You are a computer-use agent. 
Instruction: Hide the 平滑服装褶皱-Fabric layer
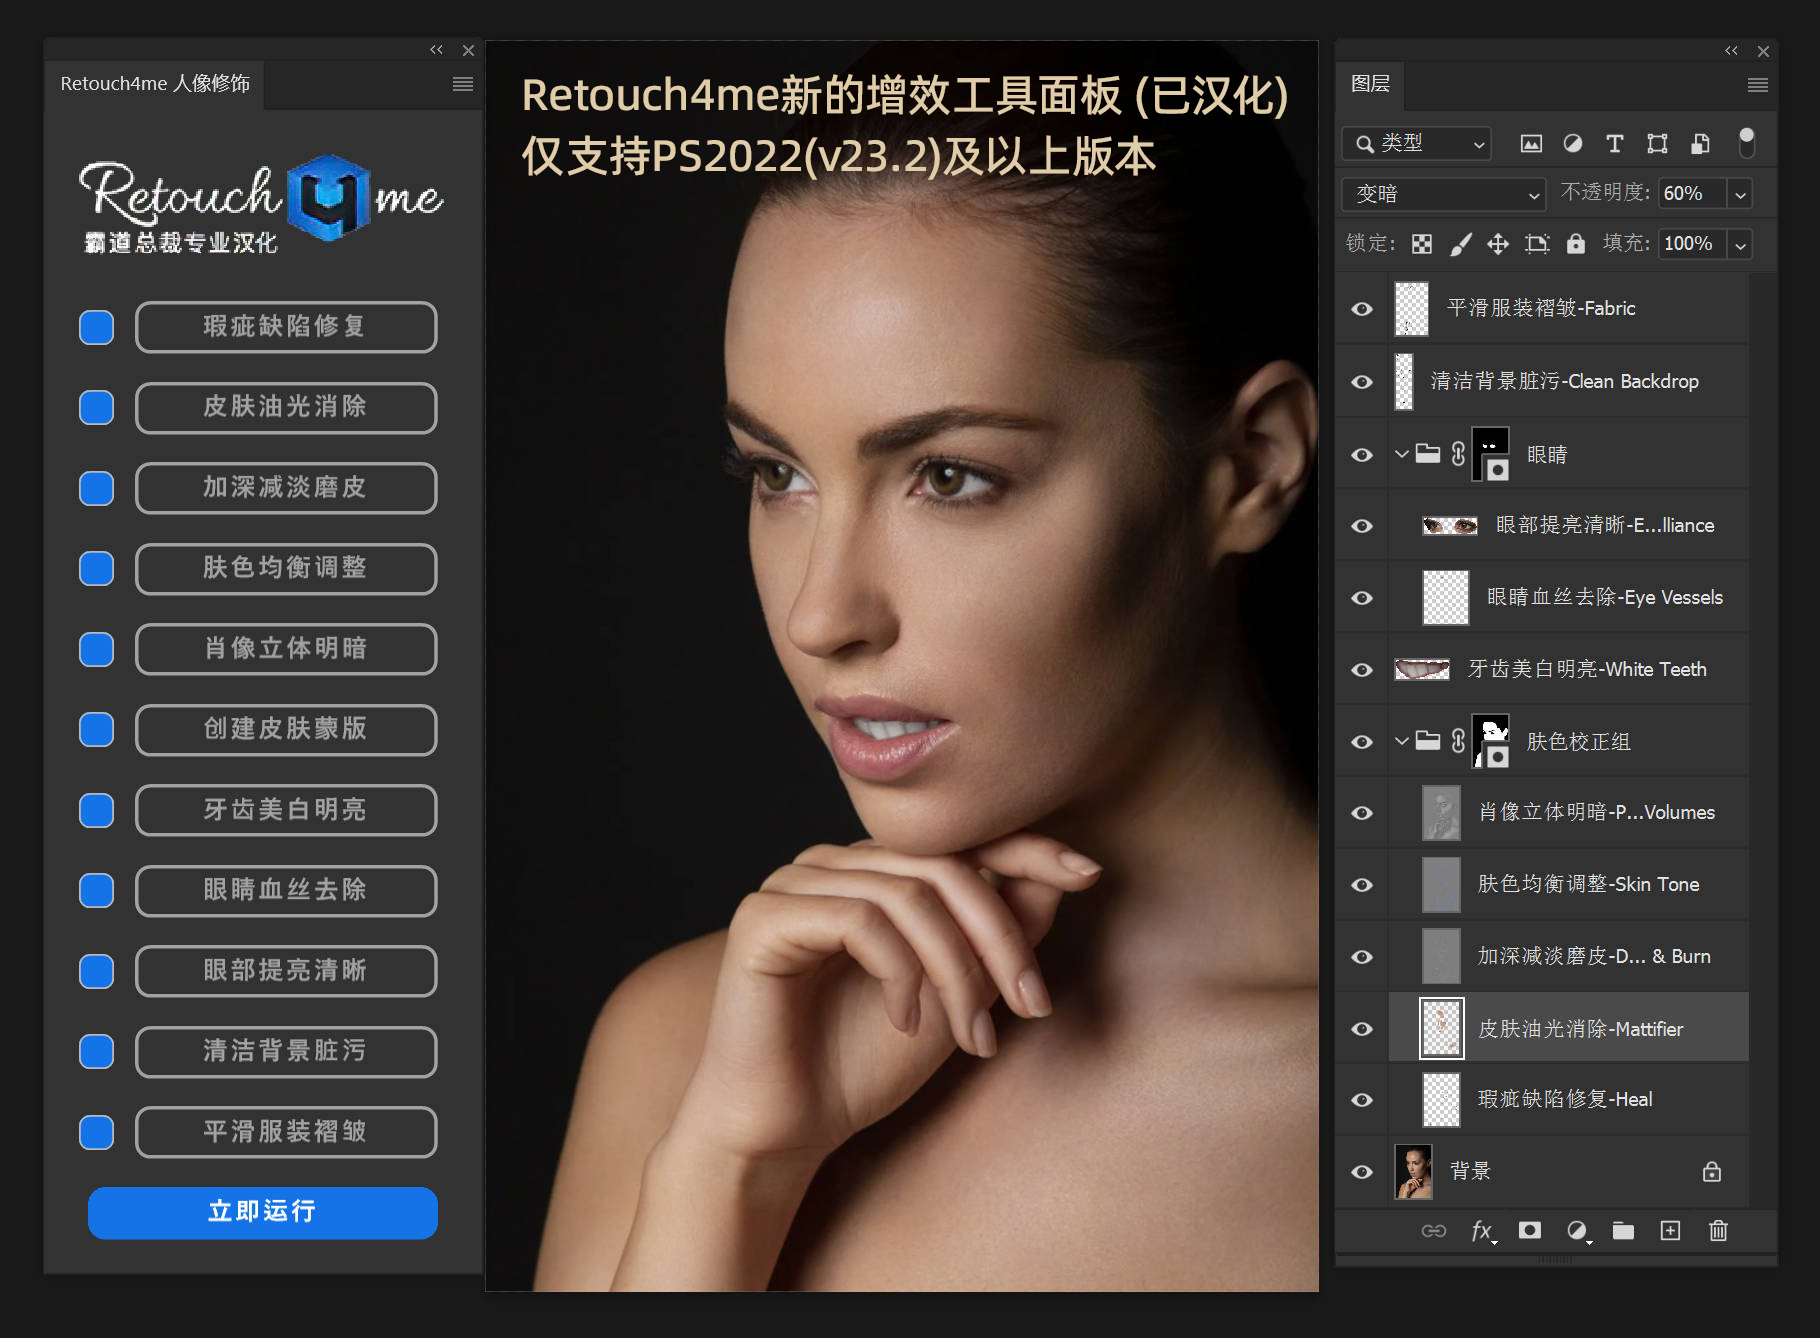pos(1362,309)
